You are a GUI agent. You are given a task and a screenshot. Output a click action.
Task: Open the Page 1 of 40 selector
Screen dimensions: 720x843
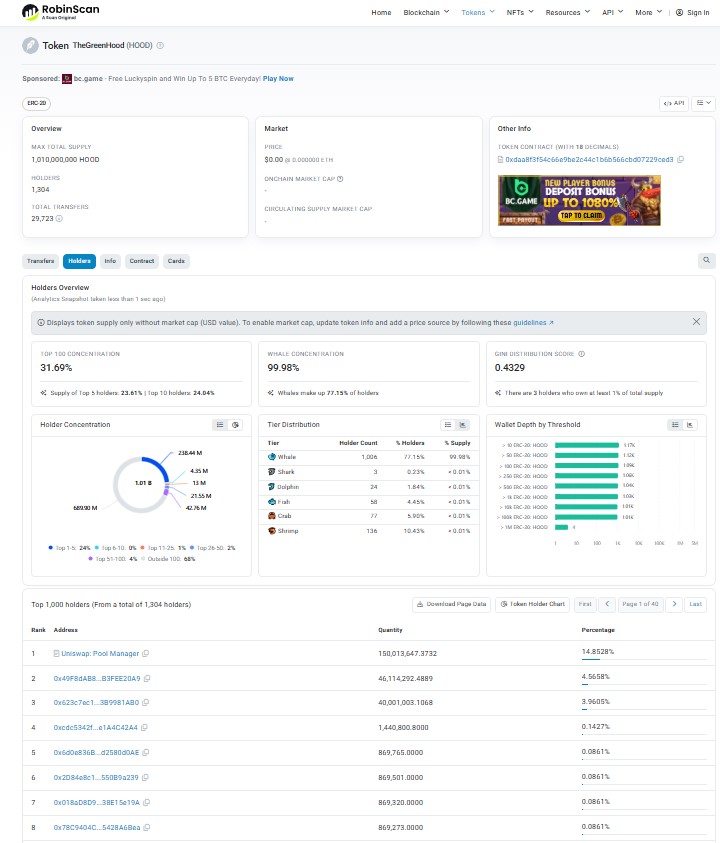click(x=640, y=604)
